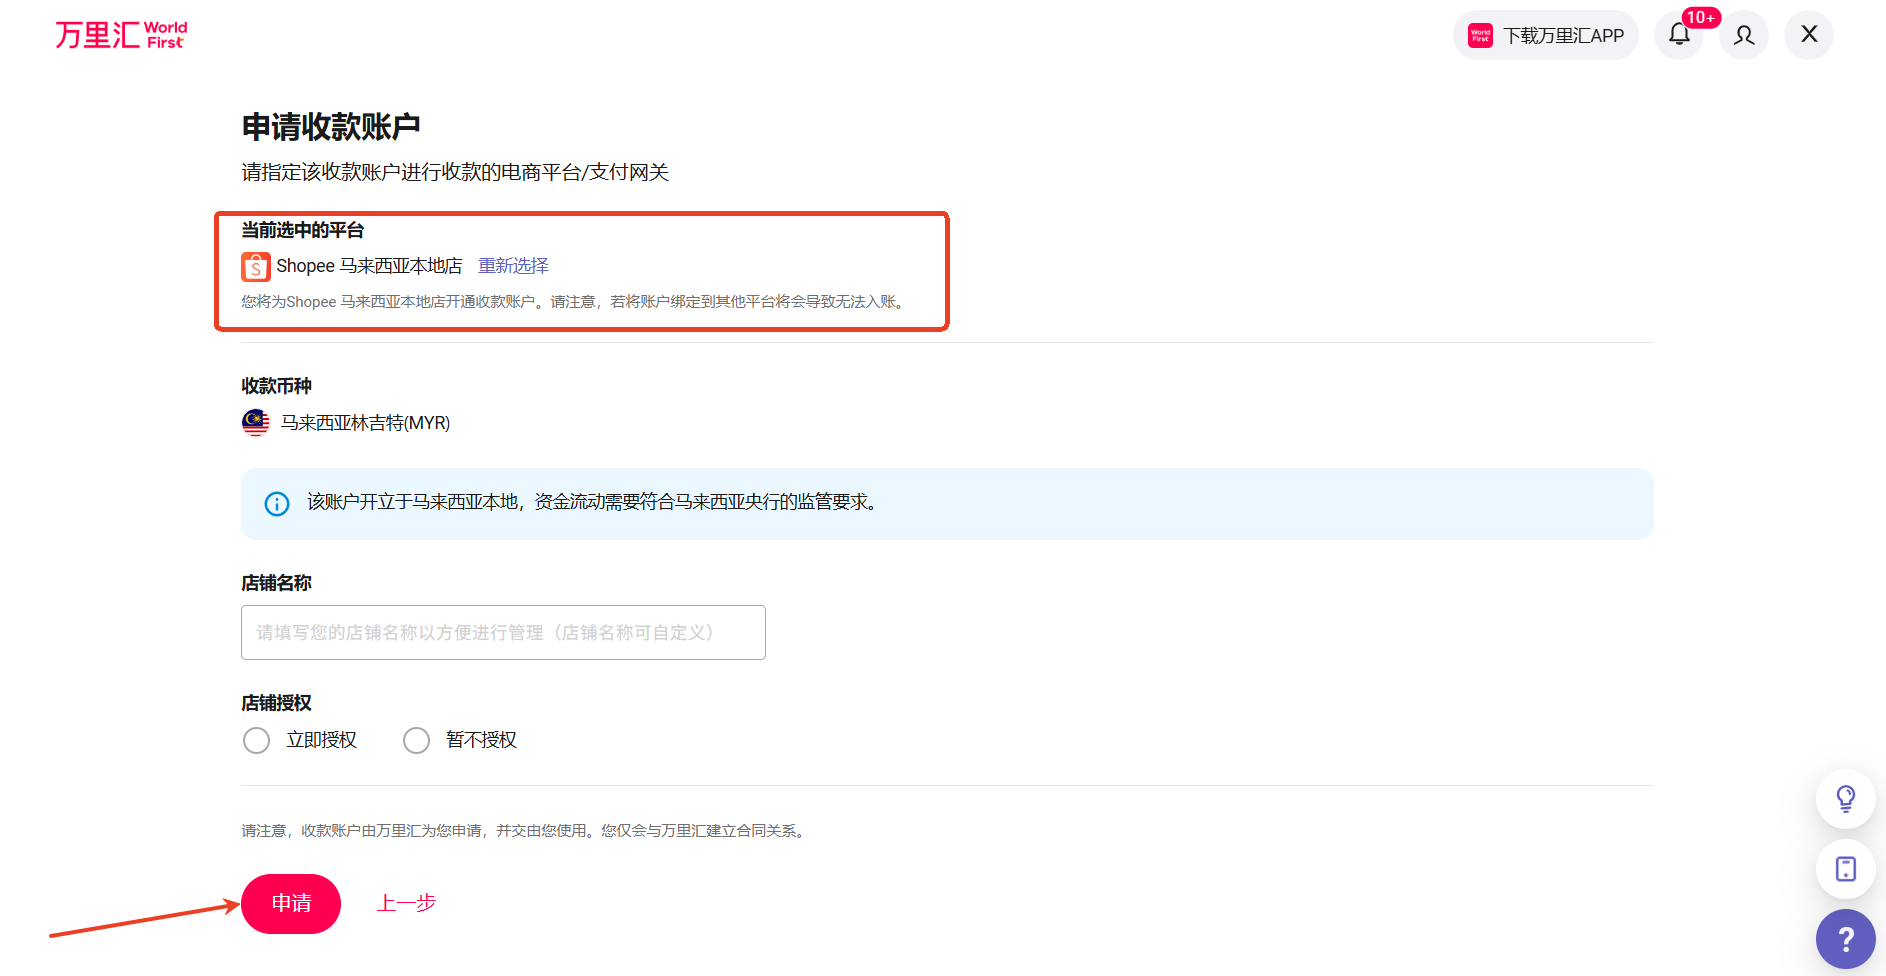Click the red 10+ notification badge
The width and height of the screenshot is (1886, 976).
[x=1700, y=17]
